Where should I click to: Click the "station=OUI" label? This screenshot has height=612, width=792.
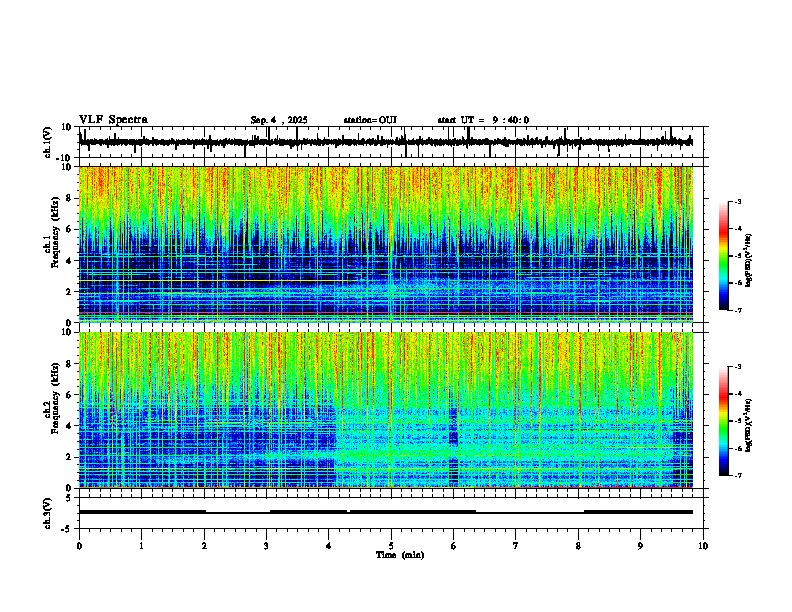(x=370, y=120)
